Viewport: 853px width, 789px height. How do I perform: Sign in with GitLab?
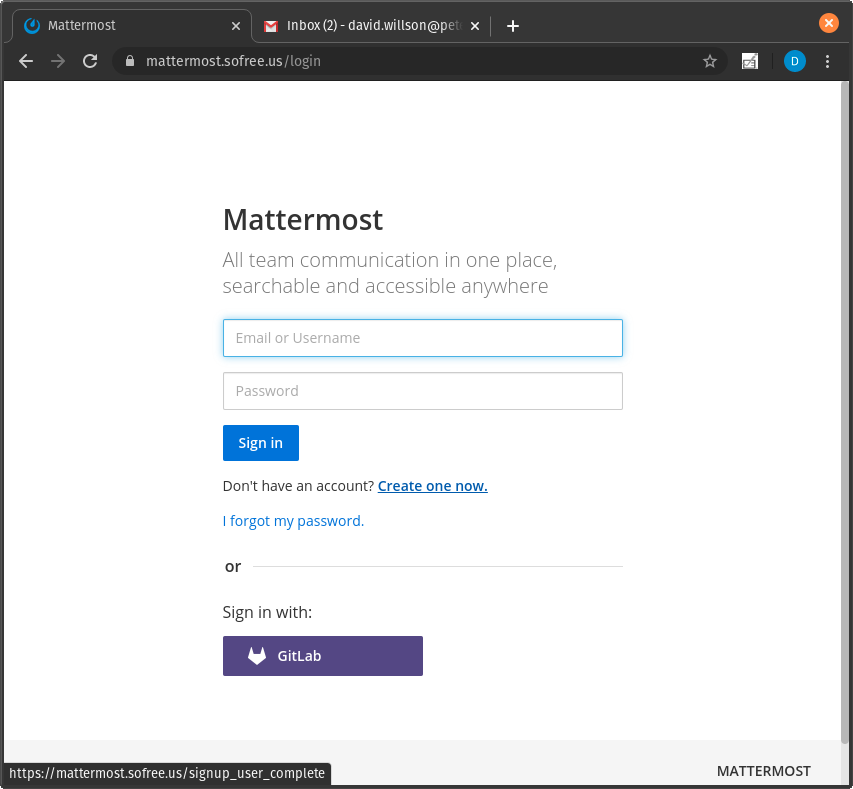322,656
